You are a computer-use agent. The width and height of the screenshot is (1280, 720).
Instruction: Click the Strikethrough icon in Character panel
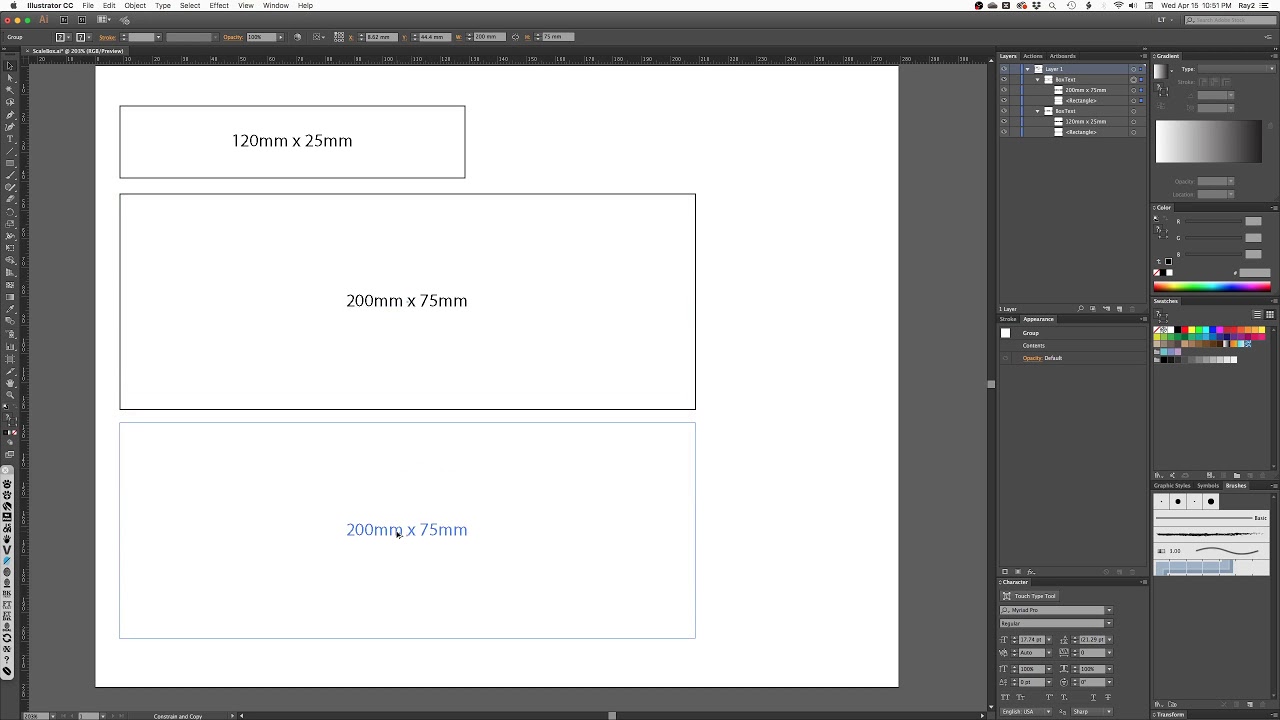1108,697
